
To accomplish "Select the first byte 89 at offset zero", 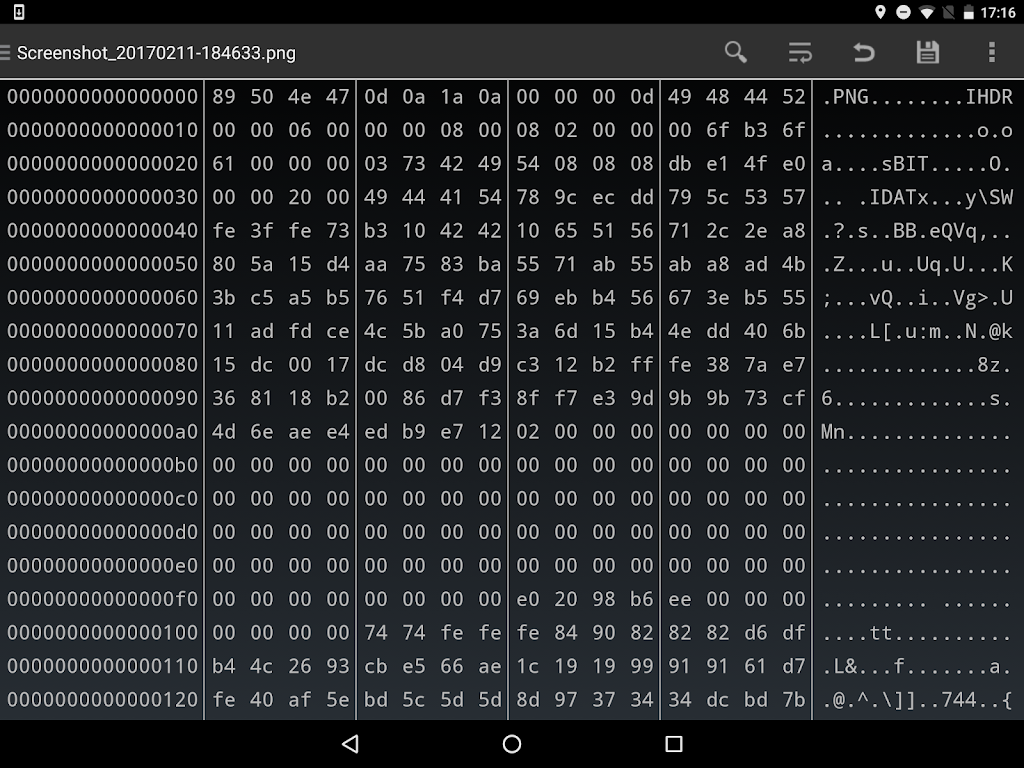I will pos(224,97).
